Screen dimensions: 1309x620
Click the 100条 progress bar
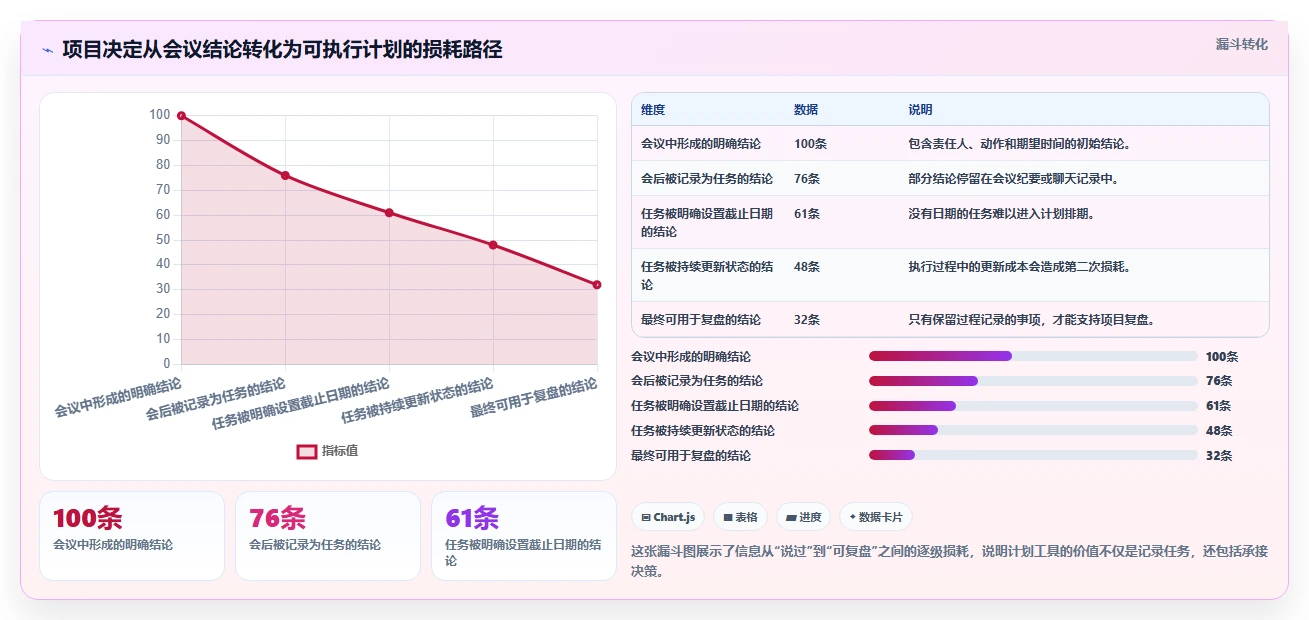pos(1033,356)
